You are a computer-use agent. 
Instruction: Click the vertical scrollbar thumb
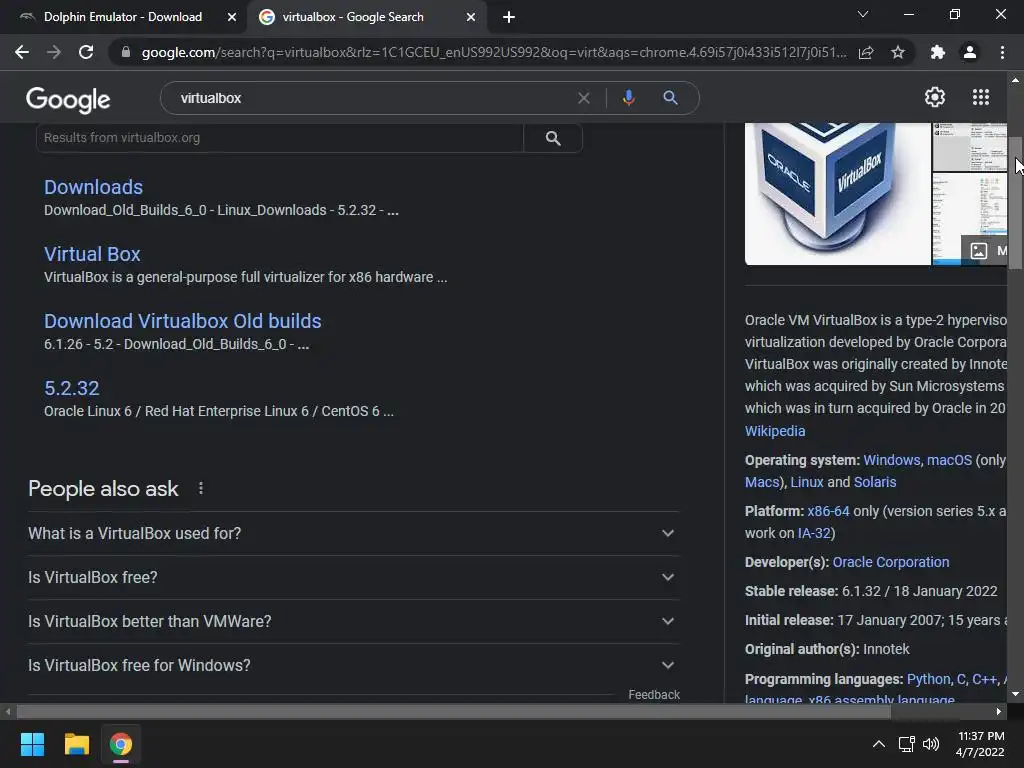pos(1016,203)
